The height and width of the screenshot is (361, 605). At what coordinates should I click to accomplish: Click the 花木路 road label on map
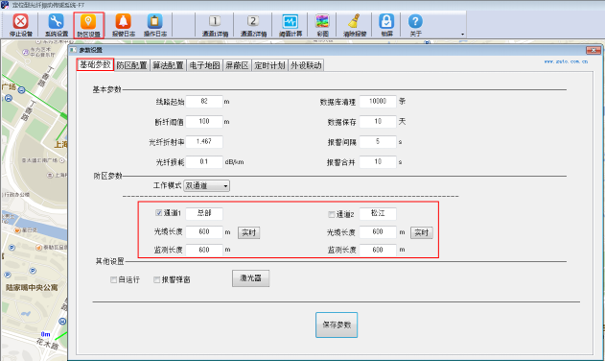pos(47,343)
